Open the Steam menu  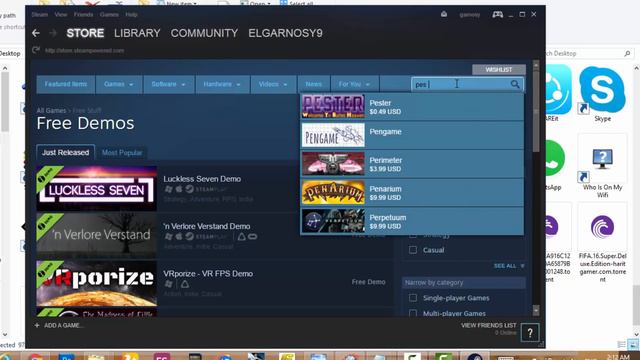pyautogui.click(x=40, y=15)
